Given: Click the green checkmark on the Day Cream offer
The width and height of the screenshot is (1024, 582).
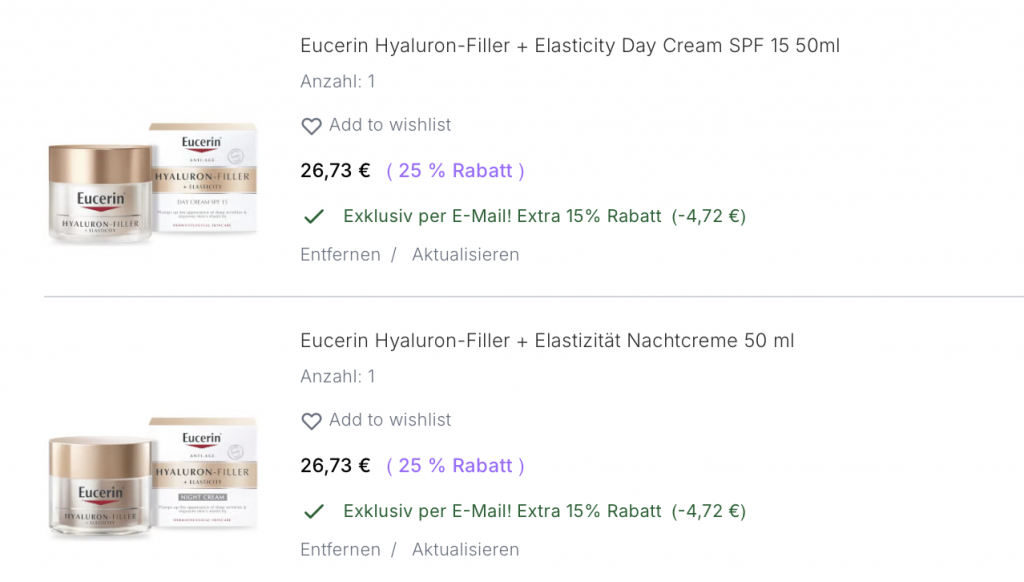Looking at the screenshot, I should click(x=314, y=216).
